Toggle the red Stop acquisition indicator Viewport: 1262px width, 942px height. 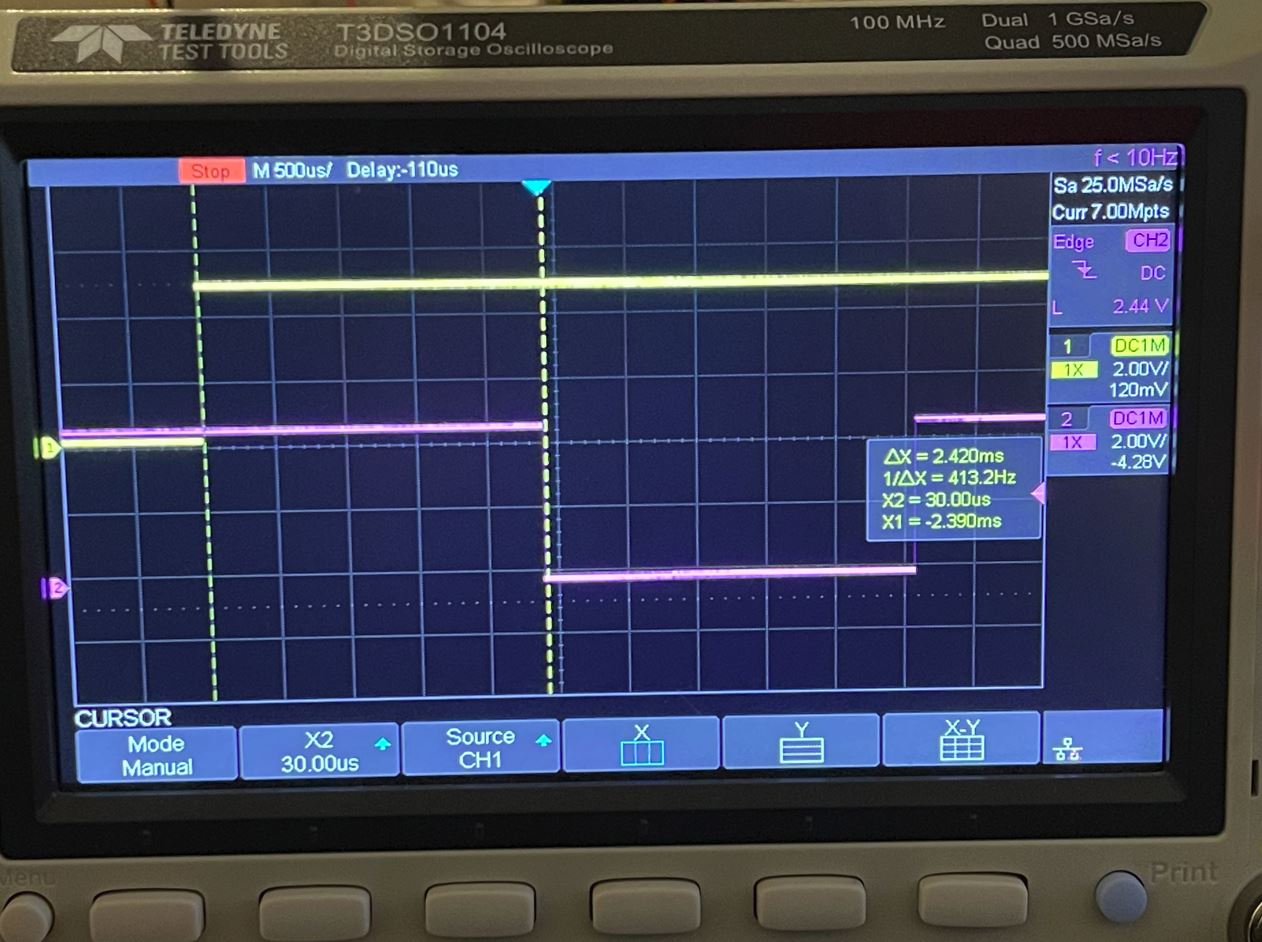[x=210, y=171]
